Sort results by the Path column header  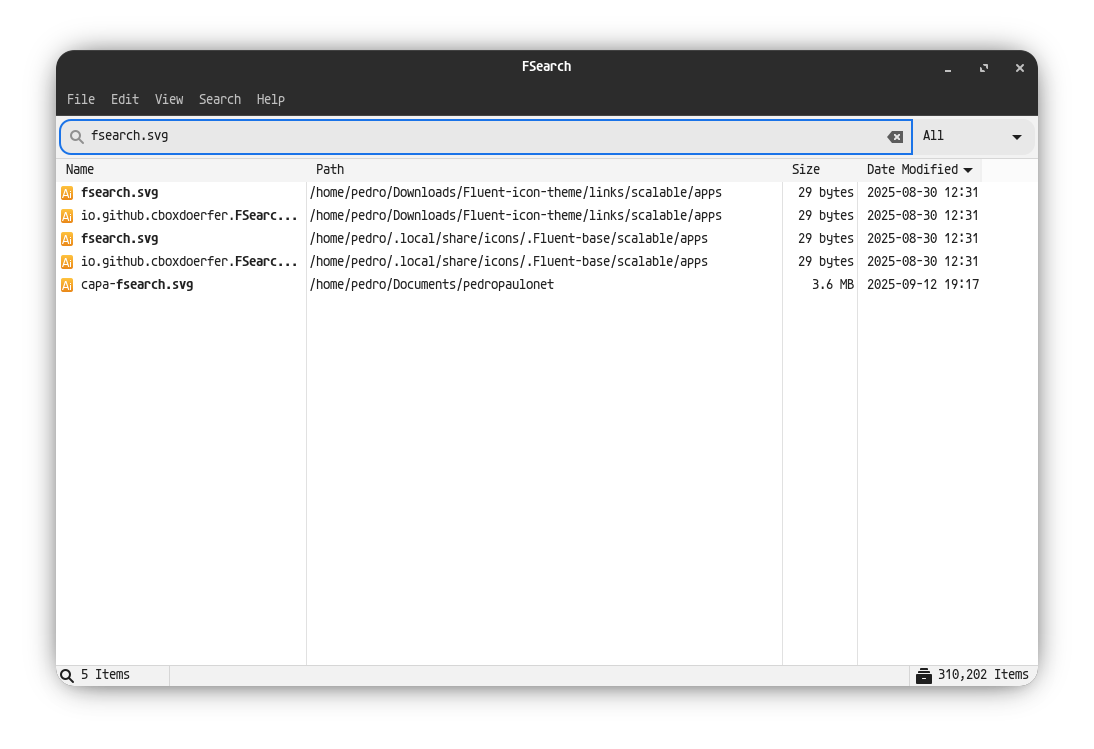click(x=330, y=170)
